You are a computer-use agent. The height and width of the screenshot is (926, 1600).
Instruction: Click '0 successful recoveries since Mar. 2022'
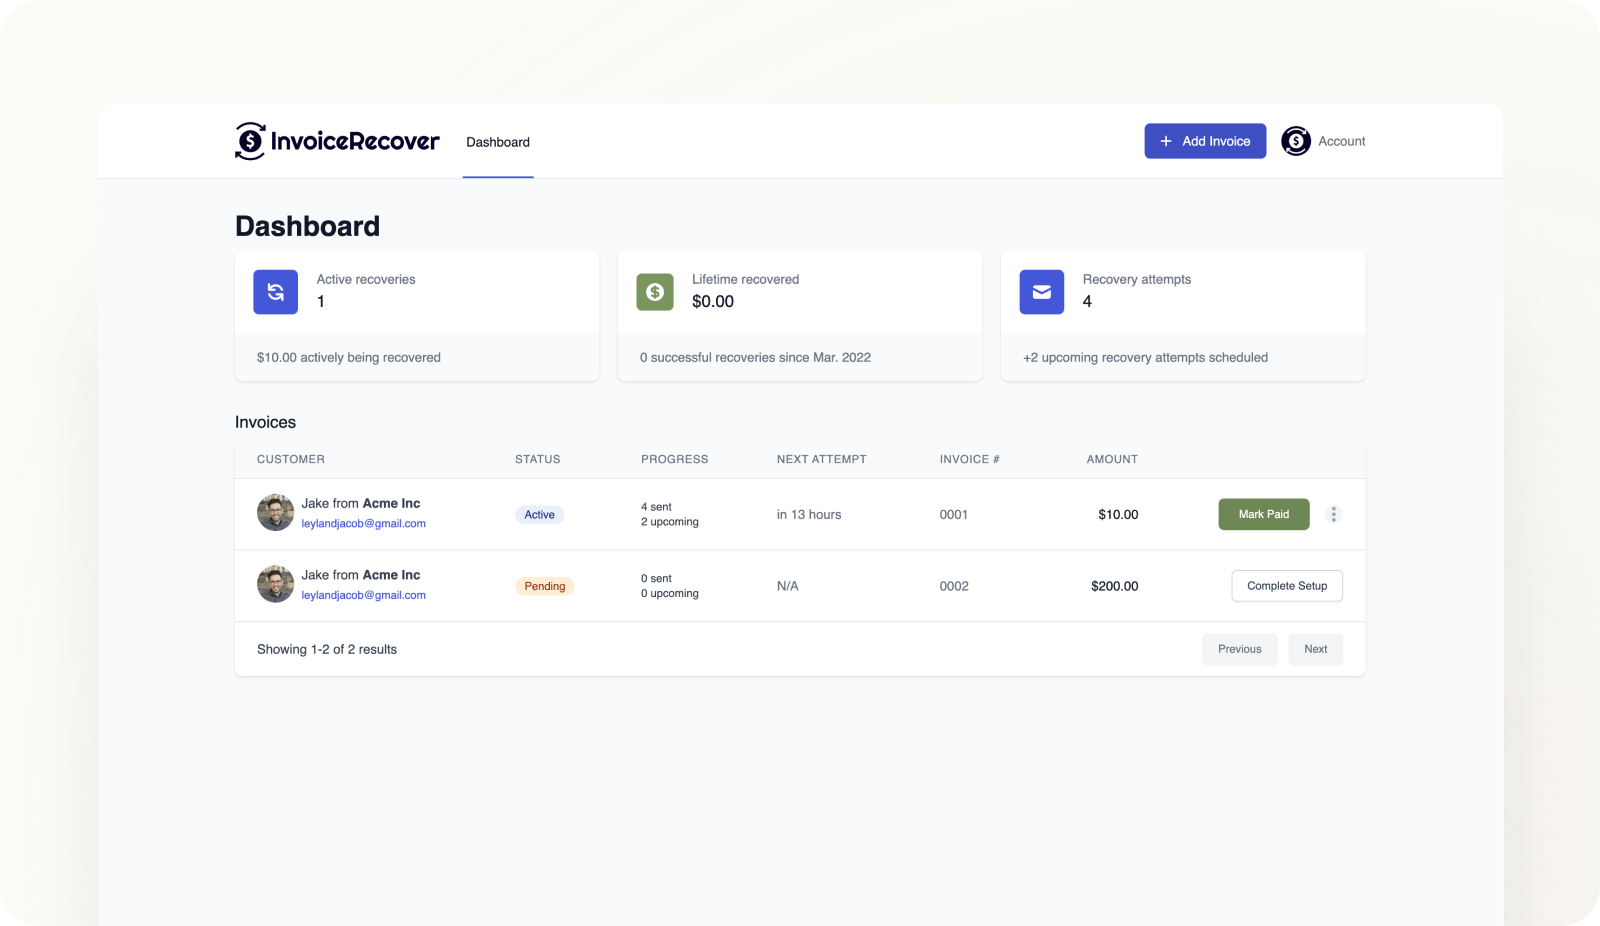(755, 358)
